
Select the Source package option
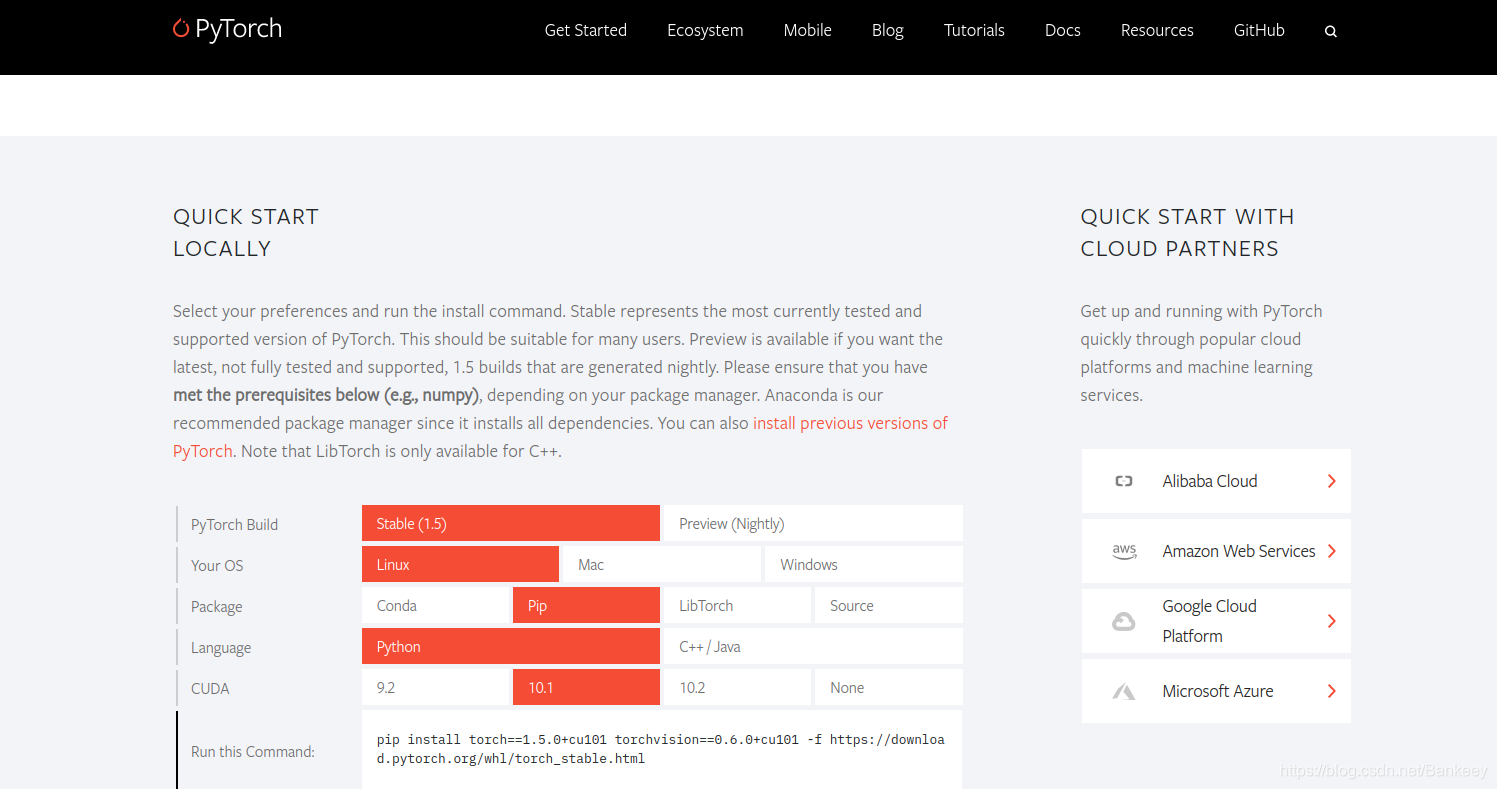tap(889, 605)
